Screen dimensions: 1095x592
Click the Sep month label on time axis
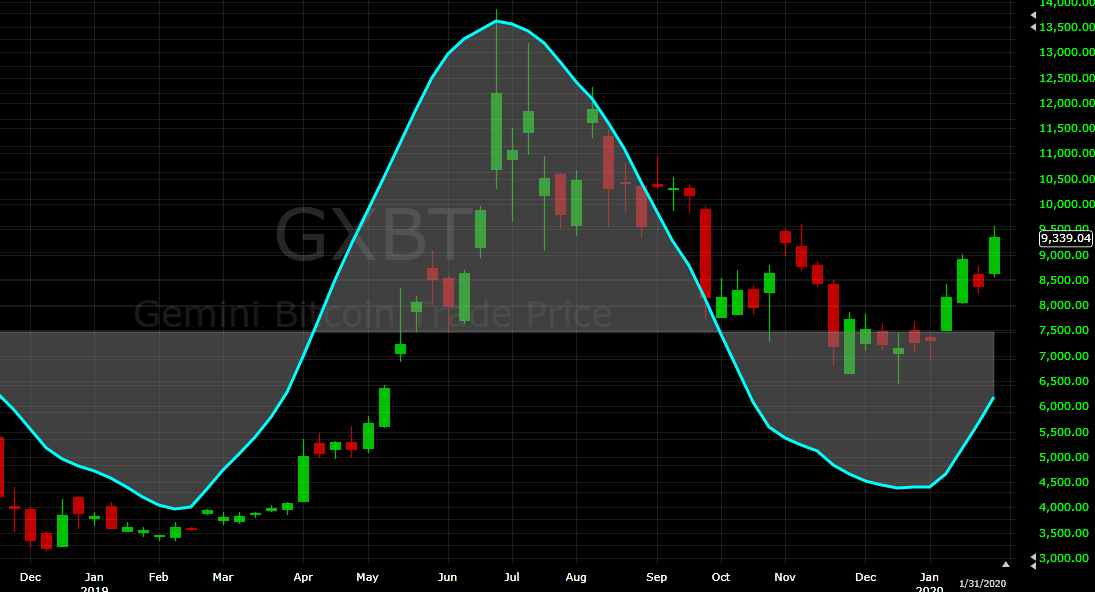click(x=656, y=577)
